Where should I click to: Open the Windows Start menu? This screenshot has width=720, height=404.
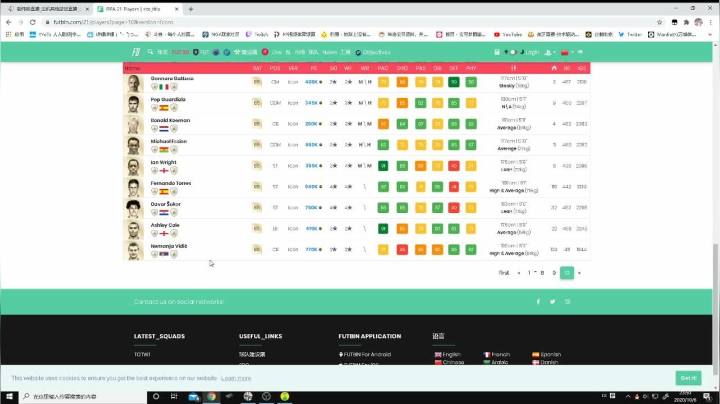point(9,396)
